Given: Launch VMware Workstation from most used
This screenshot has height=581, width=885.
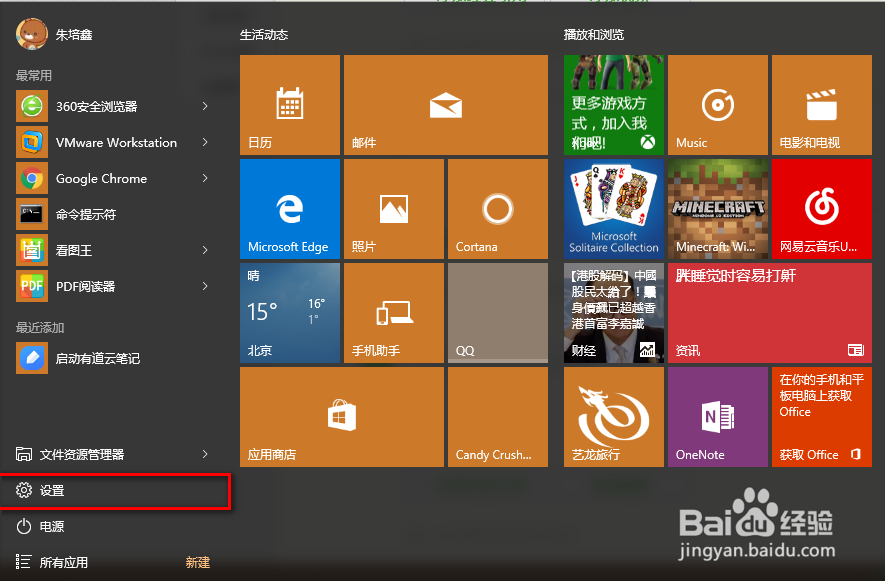Looking at the screenshot, I should click(x=113, y=142).
